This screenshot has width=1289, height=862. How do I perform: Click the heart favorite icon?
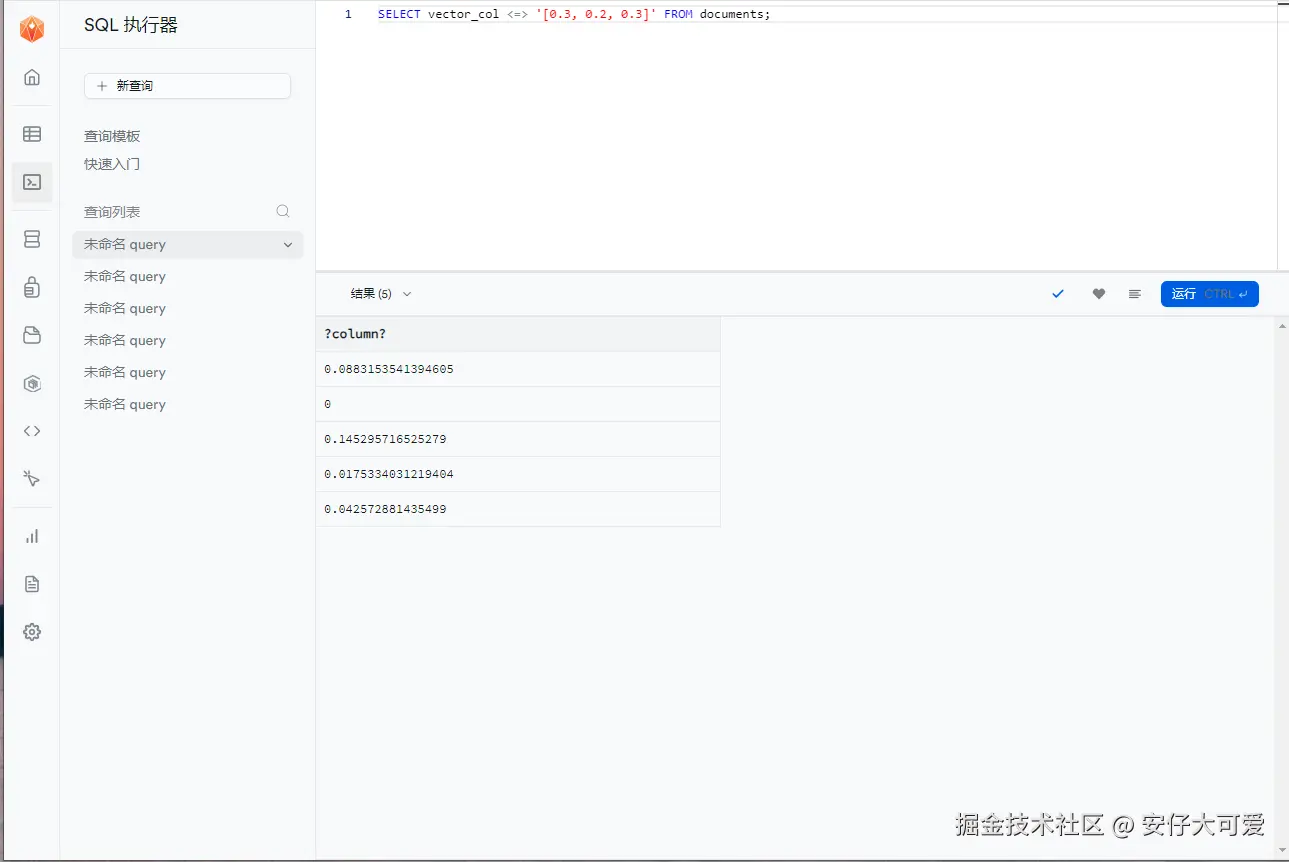[1099, 294]
